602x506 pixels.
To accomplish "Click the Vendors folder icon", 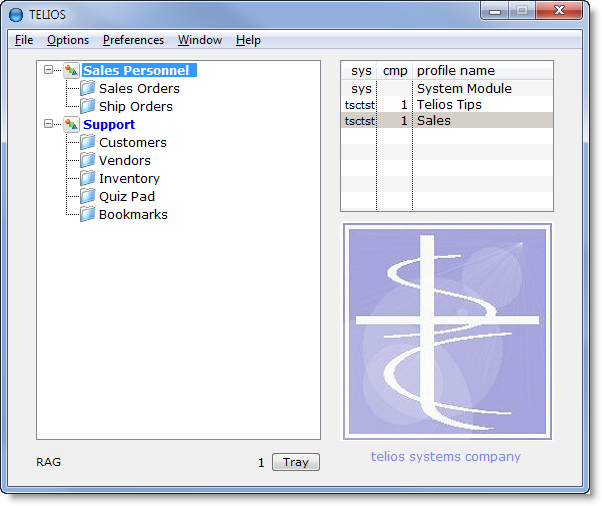I will coord(88,161).
